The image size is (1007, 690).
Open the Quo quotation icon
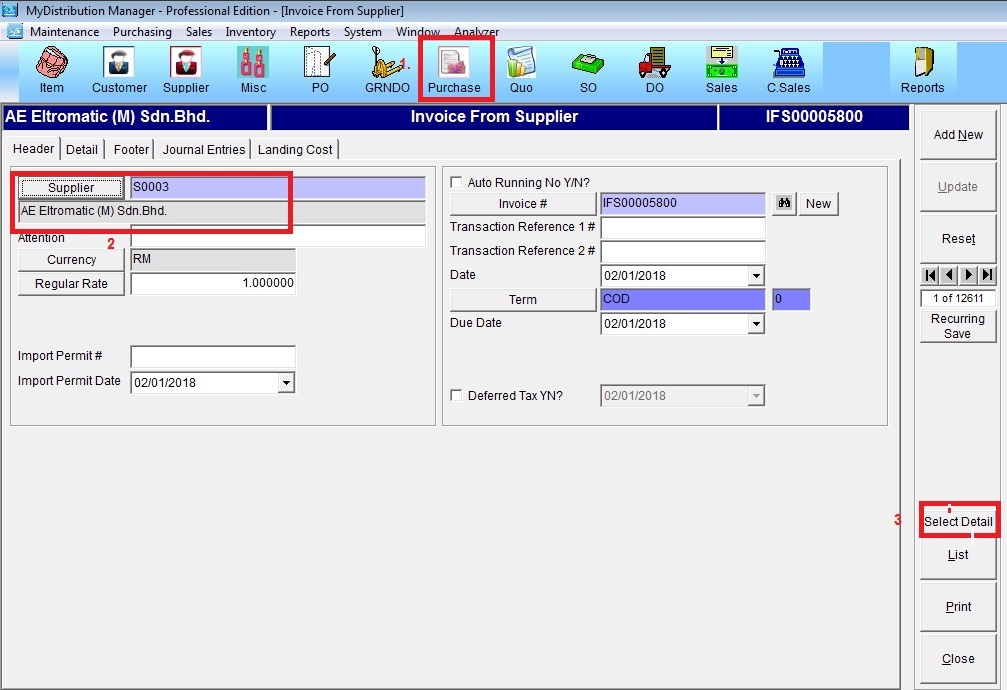(x=521, y=70)
